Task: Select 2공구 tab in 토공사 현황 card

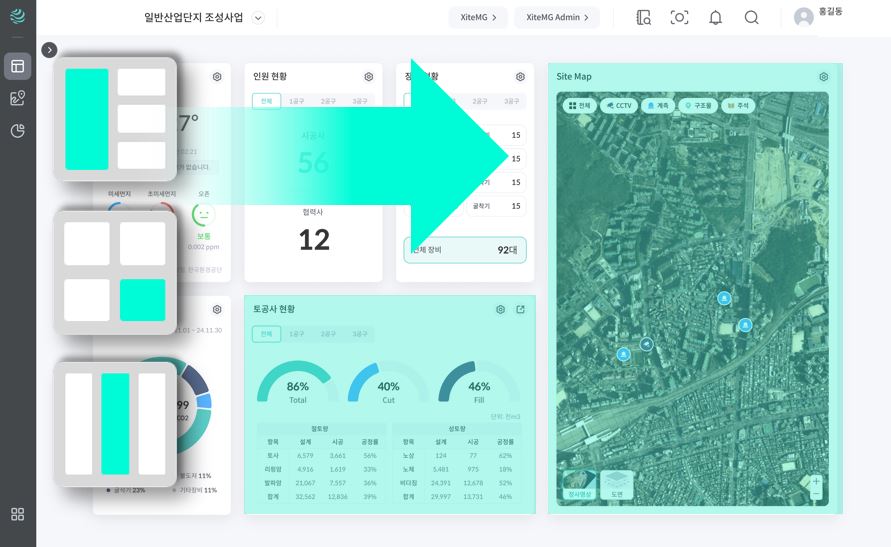Action: [328, 334]
